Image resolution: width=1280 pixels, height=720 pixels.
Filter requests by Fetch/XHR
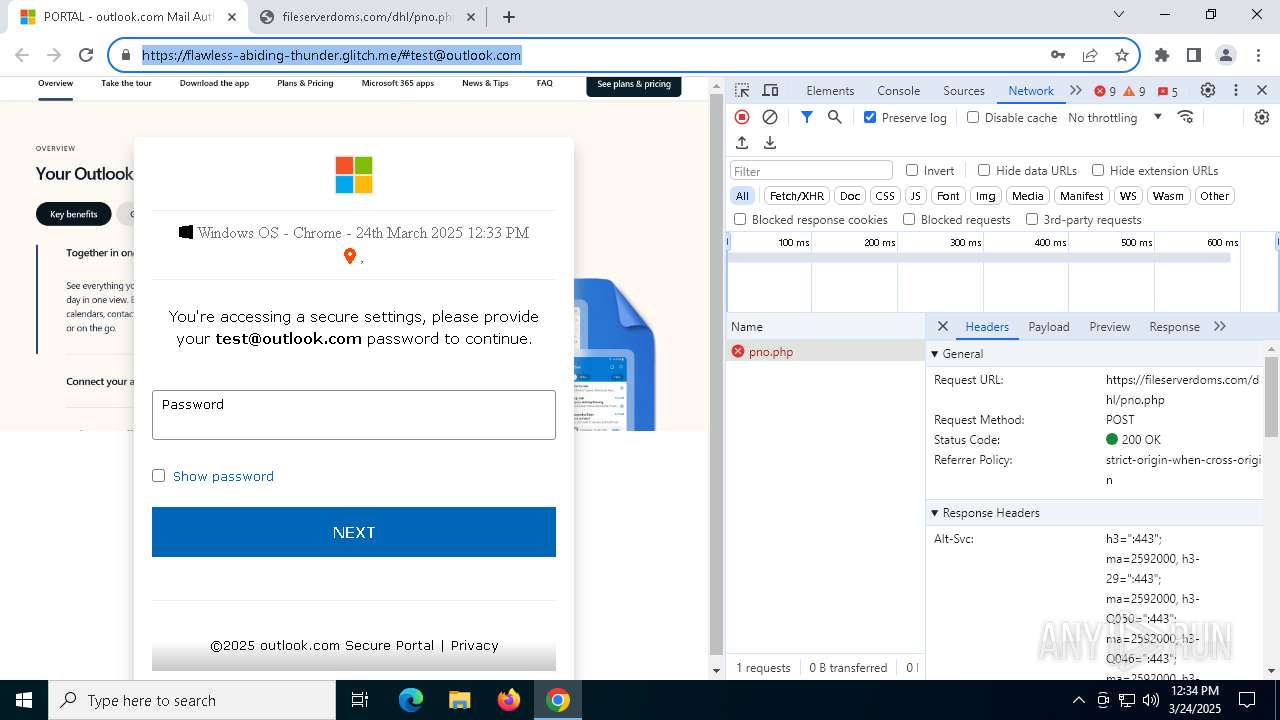797,196
